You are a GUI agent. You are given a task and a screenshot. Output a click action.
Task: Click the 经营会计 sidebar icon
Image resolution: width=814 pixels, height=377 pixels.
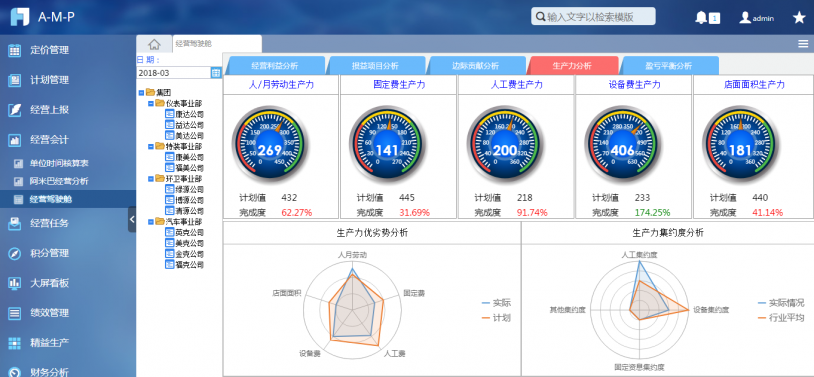[x=15, y=140]
